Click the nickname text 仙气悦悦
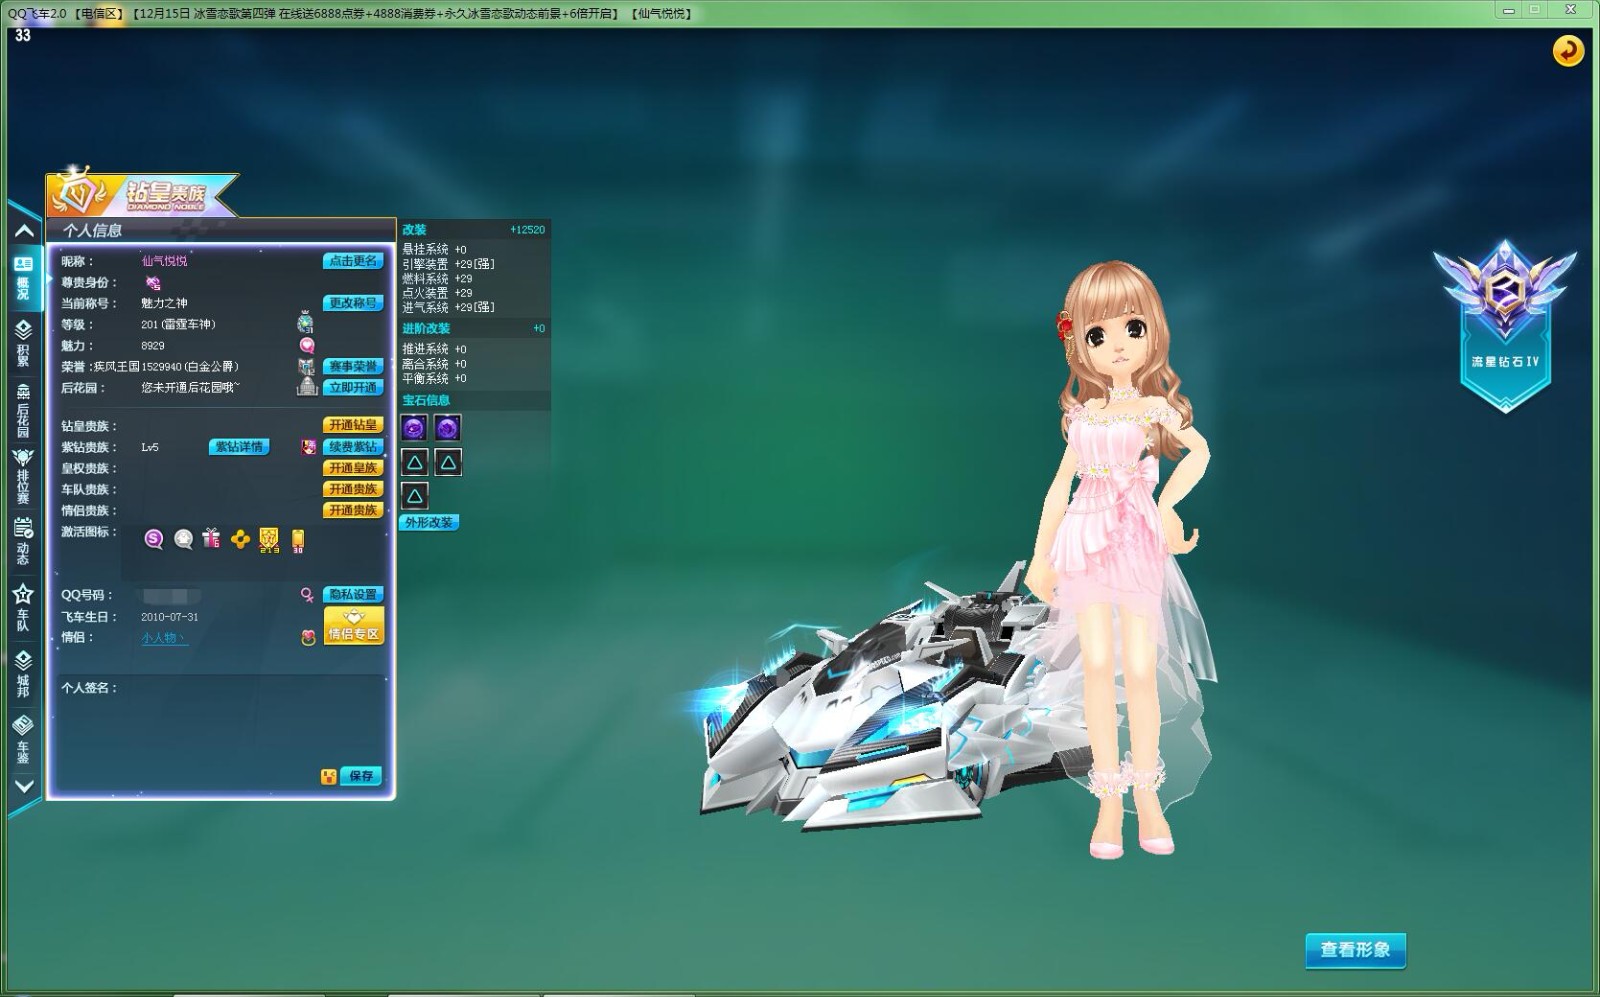This screenshot has height=997, width=1600. point(164,261)
